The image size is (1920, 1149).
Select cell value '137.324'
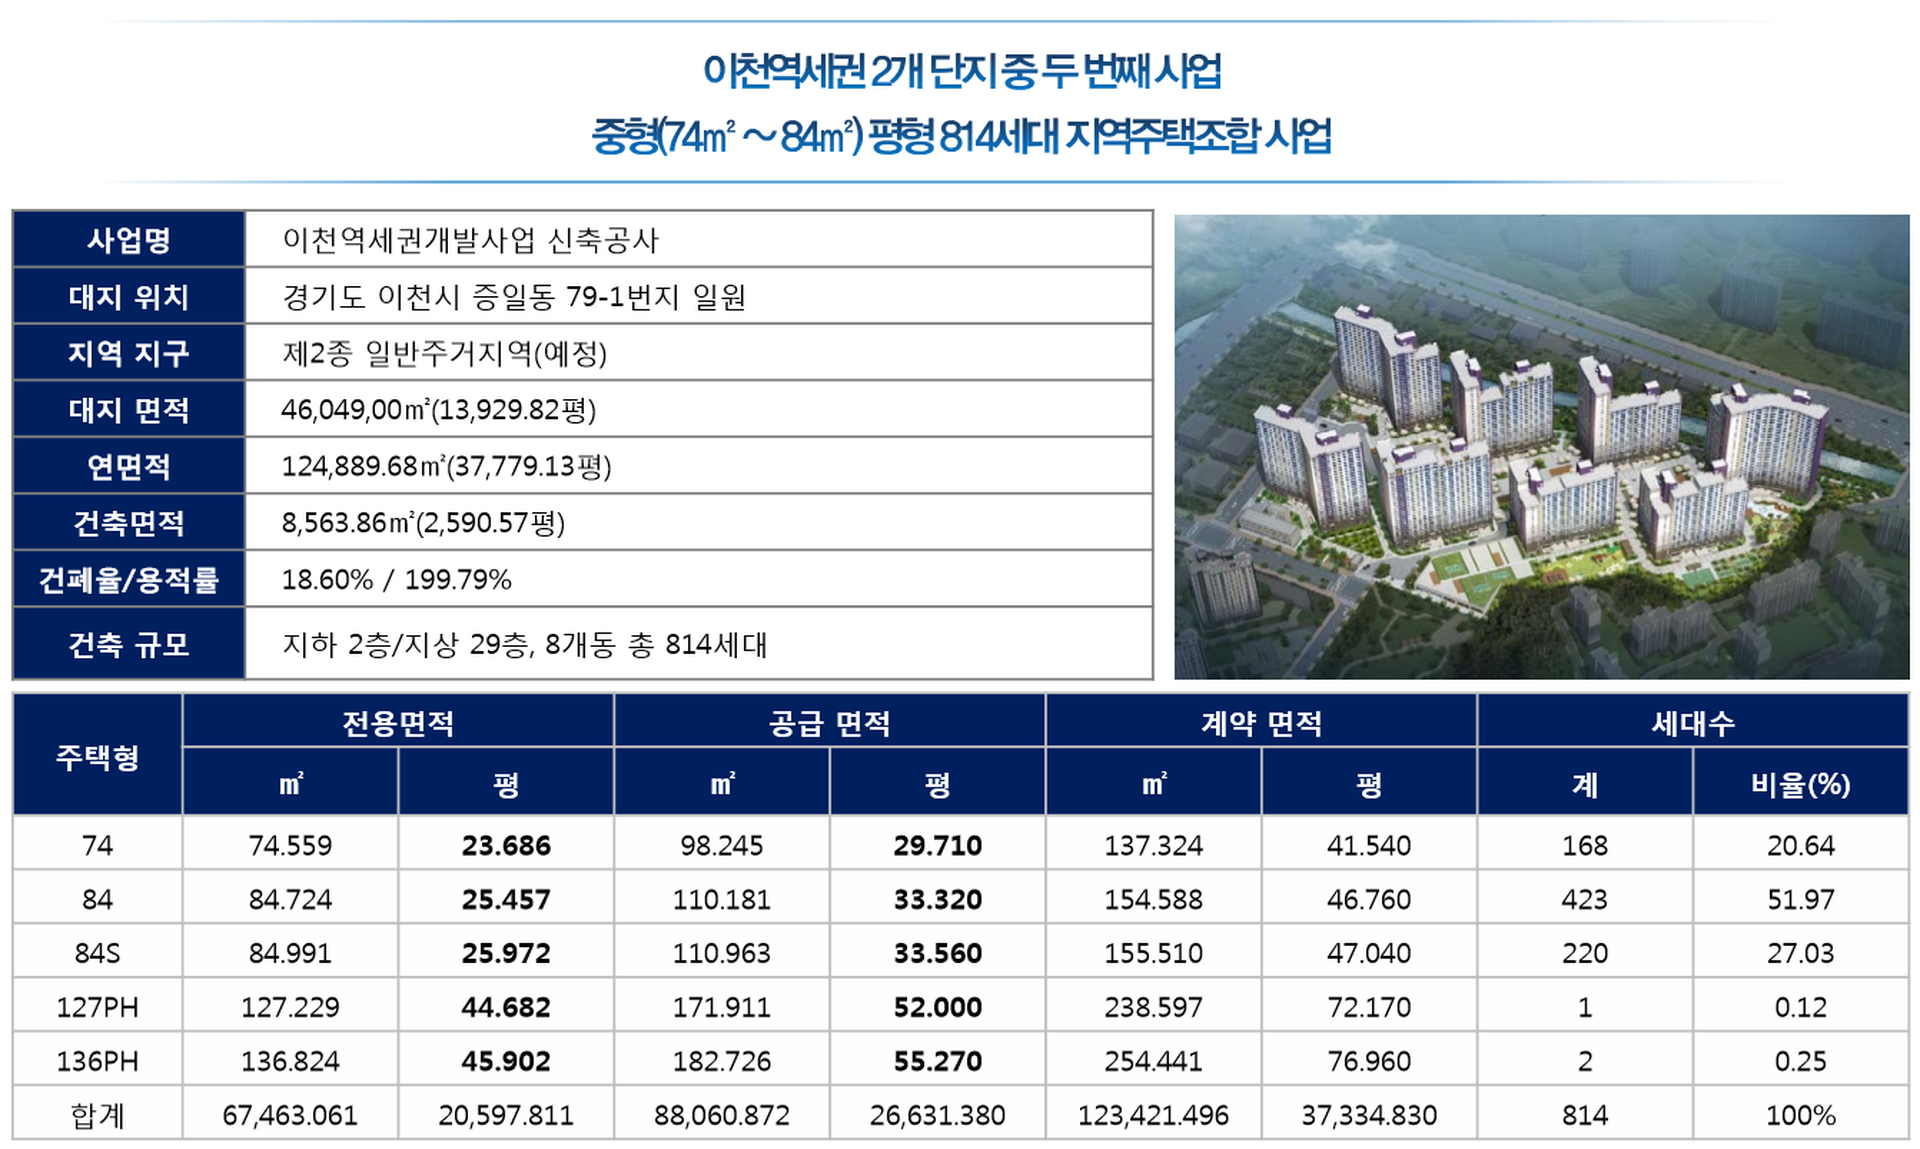click(x=1153, y=846)
